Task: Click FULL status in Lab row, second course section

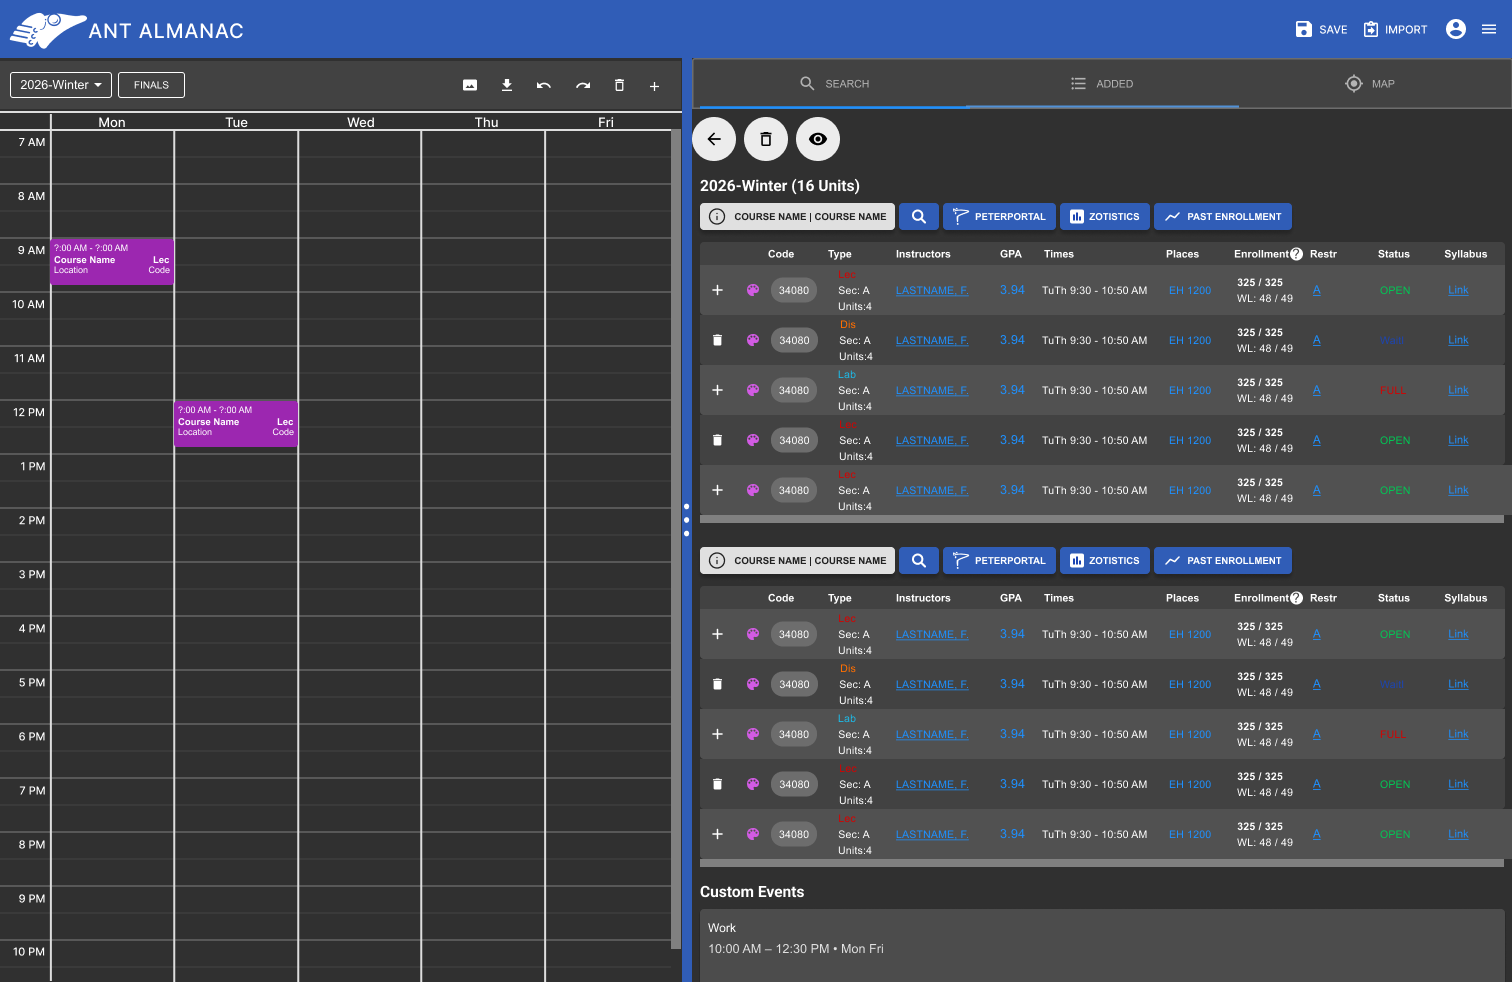Action: tap(1393, 735)
